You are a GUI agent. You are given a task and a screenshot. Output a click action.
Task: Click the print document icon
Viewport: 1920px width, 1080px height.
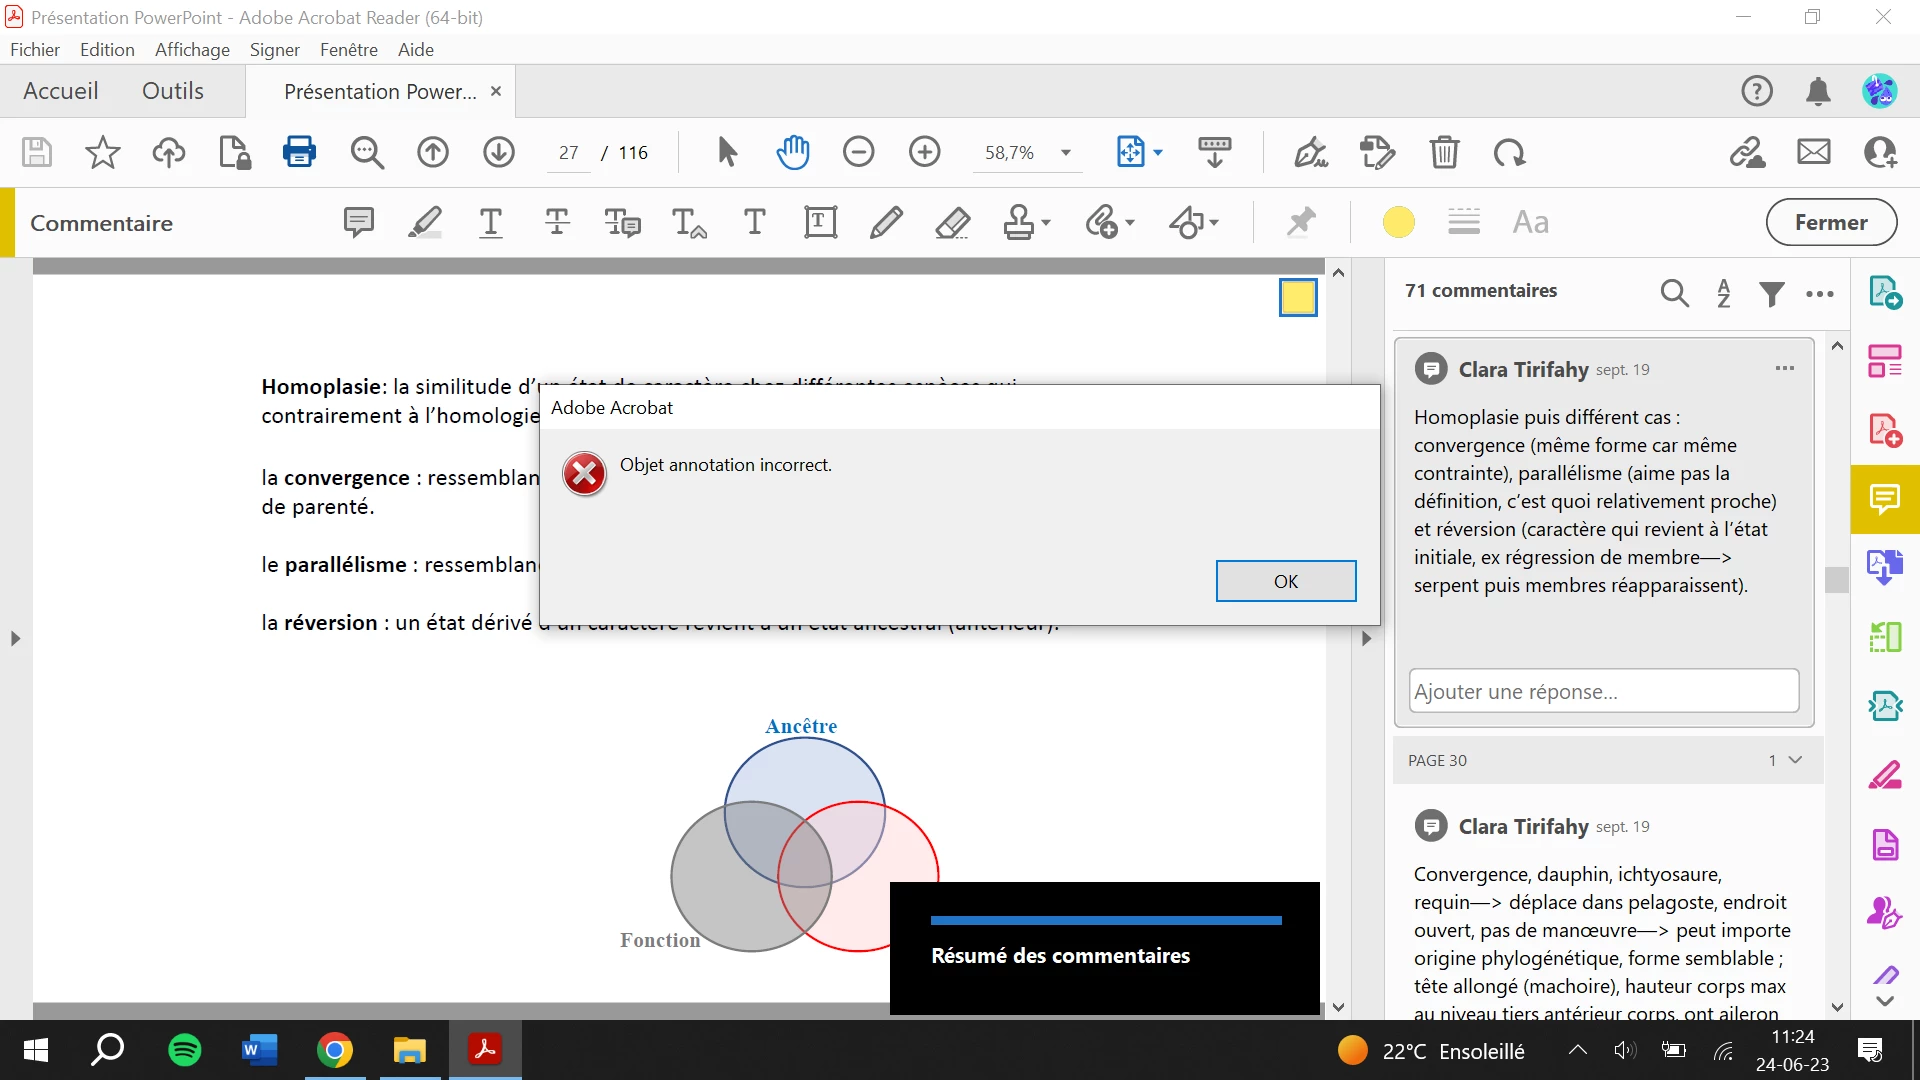[299, 152]
